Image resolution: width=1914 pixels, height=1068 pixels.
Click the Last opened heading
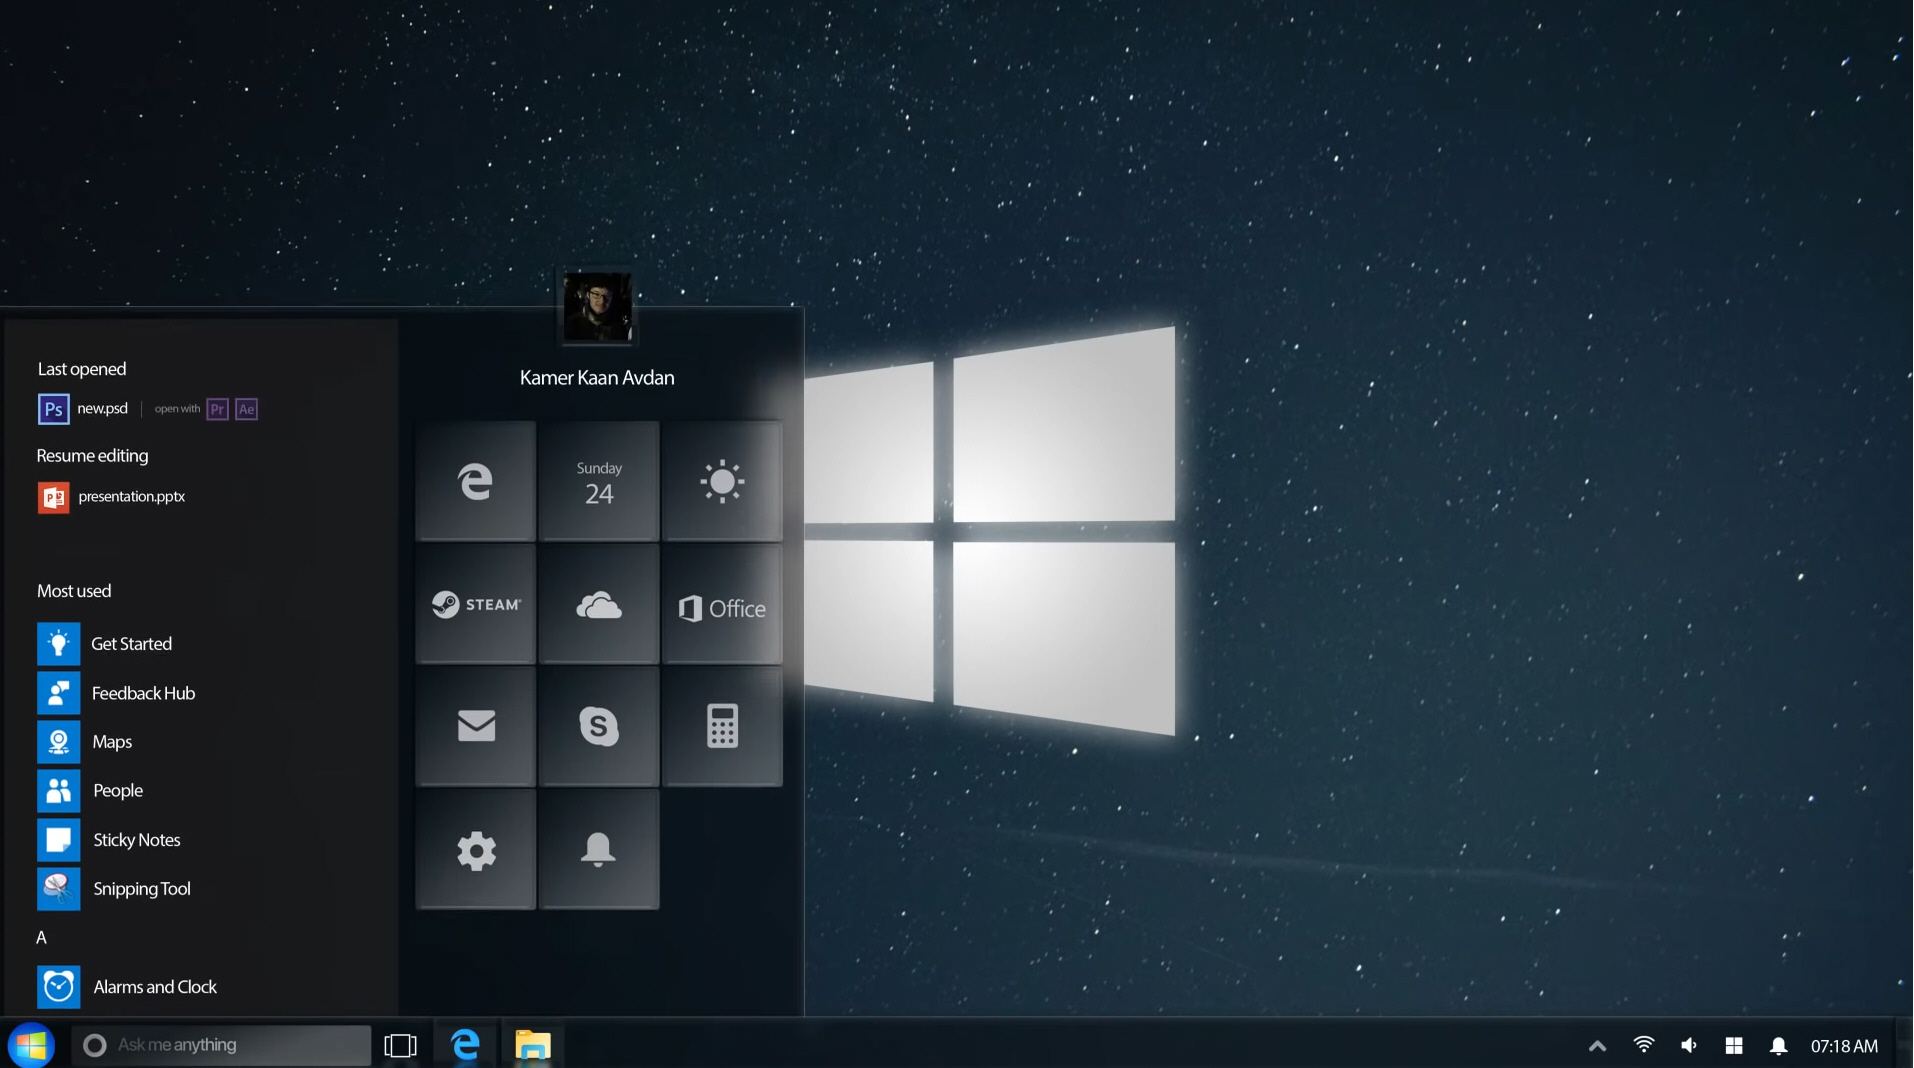[82, 369]
